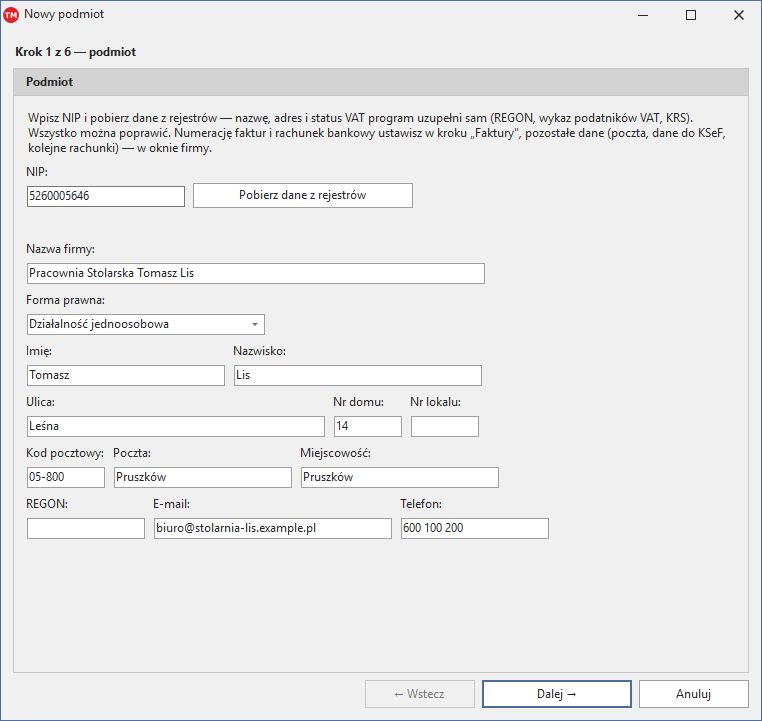
Task: Click the Krok 1 z 6 heading
Action: coord(75,52)
